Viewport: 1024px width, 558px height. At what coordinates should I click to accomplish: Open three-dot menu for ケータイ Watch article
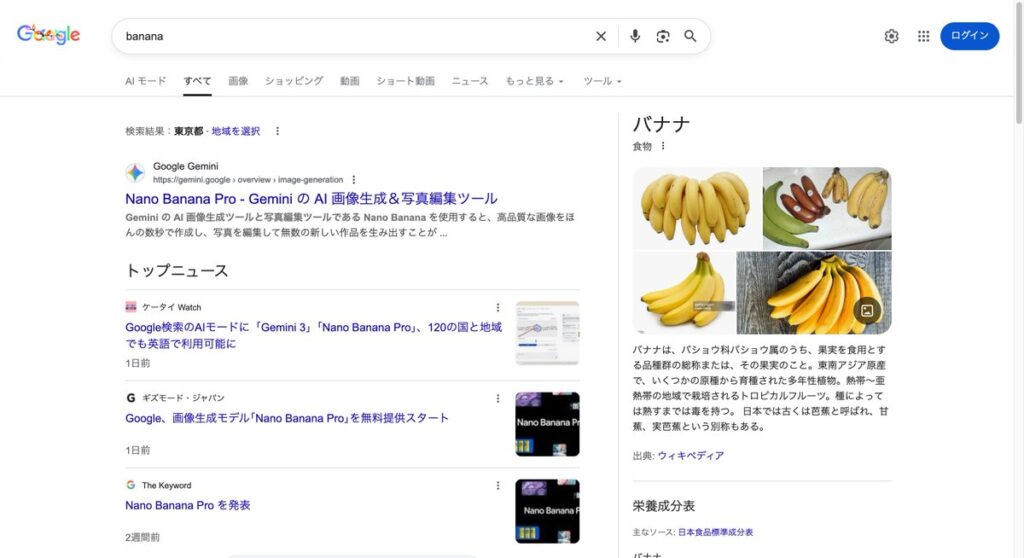[x=498, y=307]
